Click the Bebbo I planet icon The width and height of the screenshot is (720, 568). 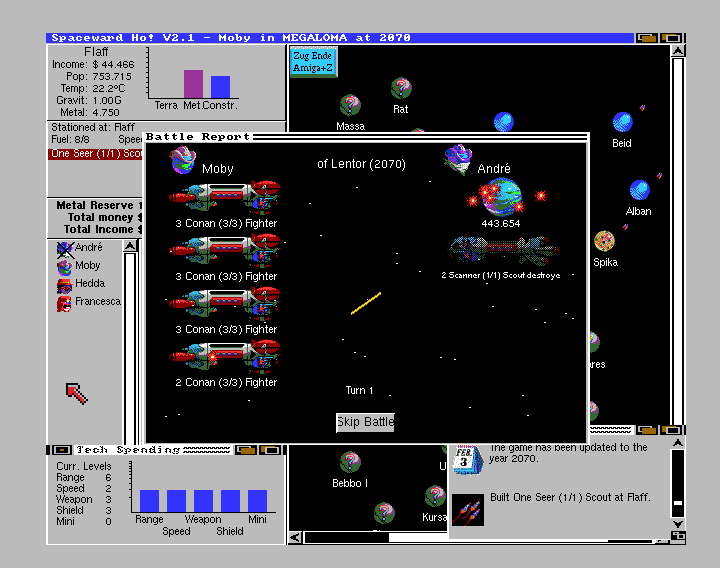click(x=350, y=462)
